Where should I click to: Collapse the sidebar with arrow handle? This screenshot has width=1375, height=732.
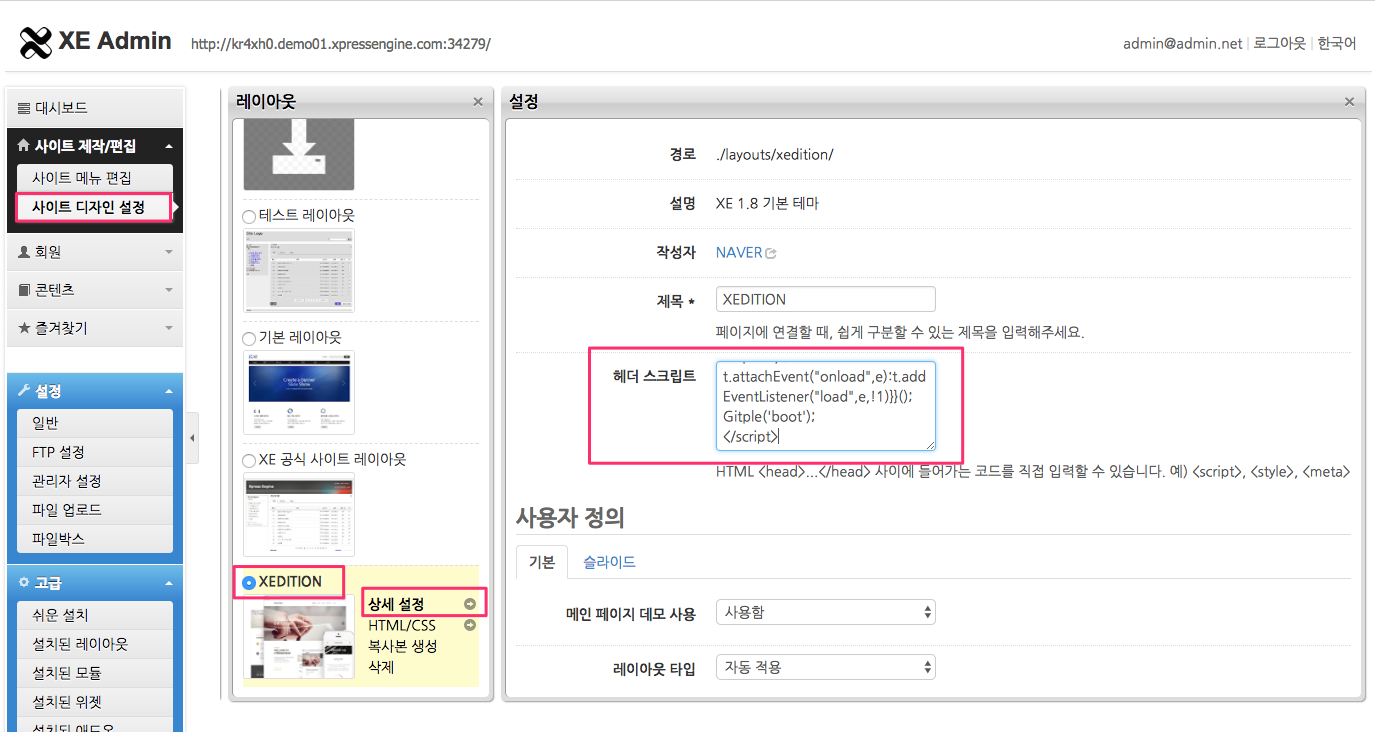tap(192, 438)
